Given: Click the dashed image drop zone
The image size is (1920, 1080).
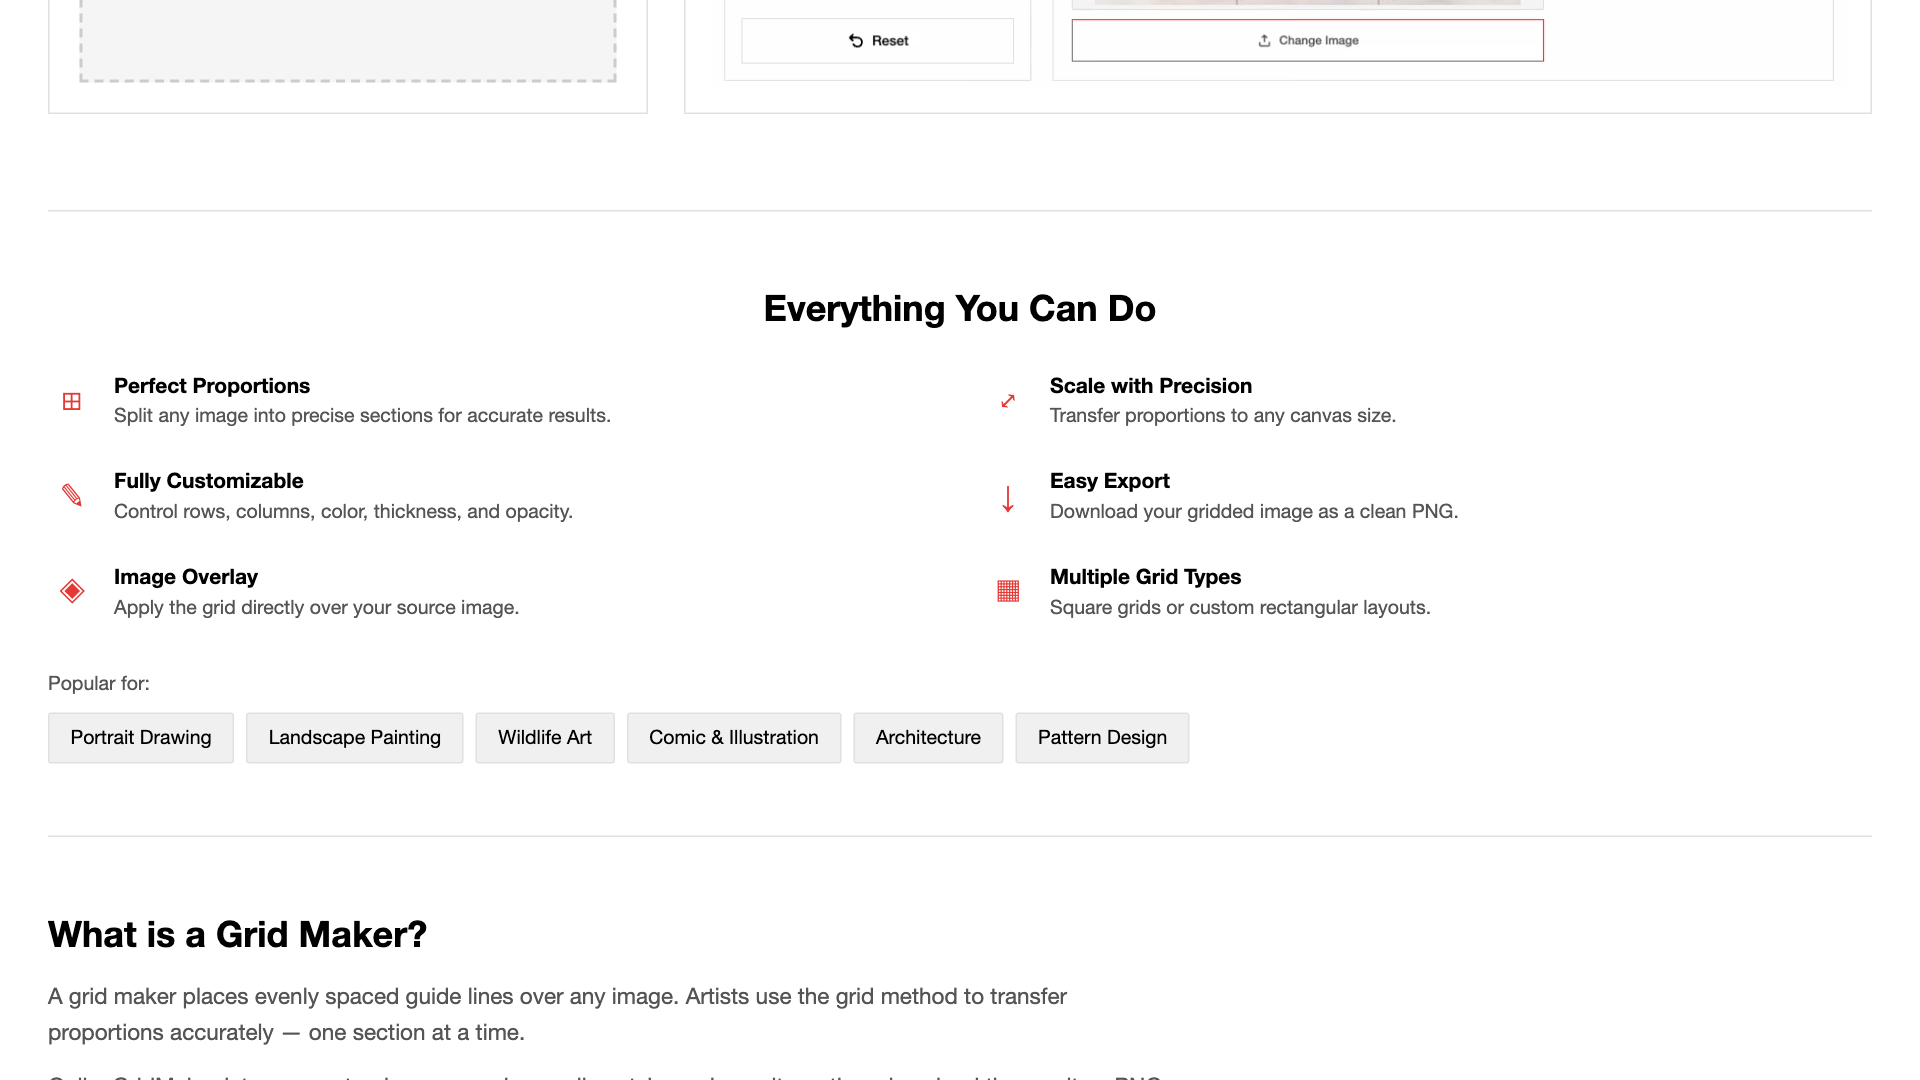Looking at the screenshot, I should point(348,40).
